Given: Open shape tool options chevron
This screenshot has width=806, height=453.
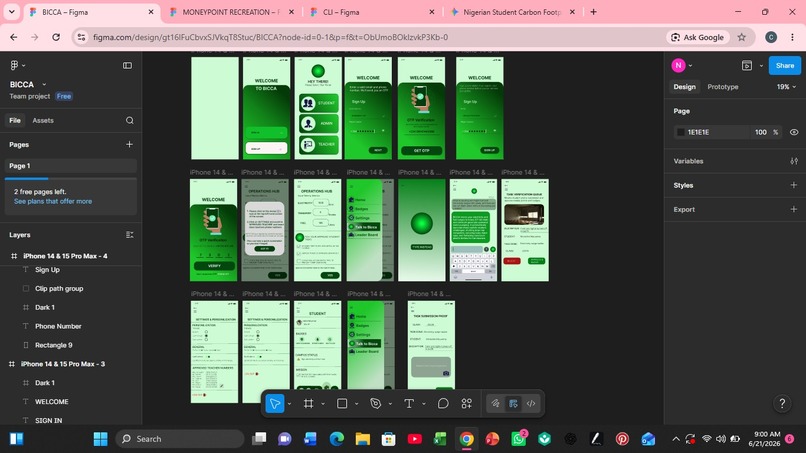Looking at the screenshot, I should [356, 404].
